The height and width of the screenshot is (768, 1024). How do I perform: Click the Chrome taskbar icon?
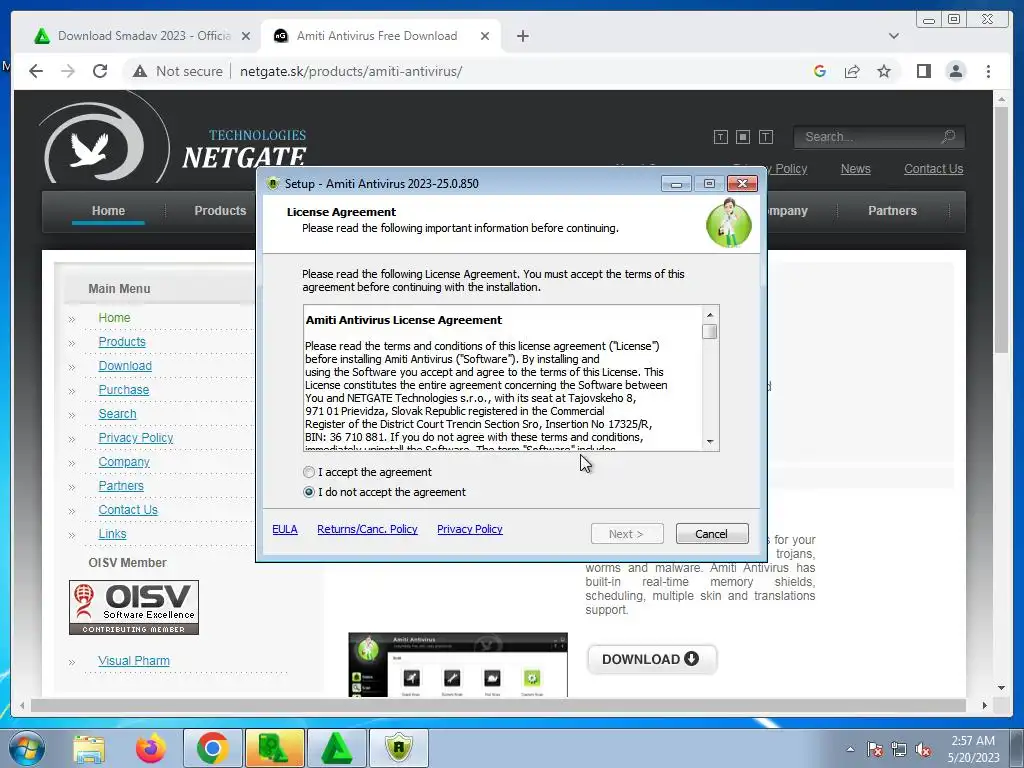212,748
